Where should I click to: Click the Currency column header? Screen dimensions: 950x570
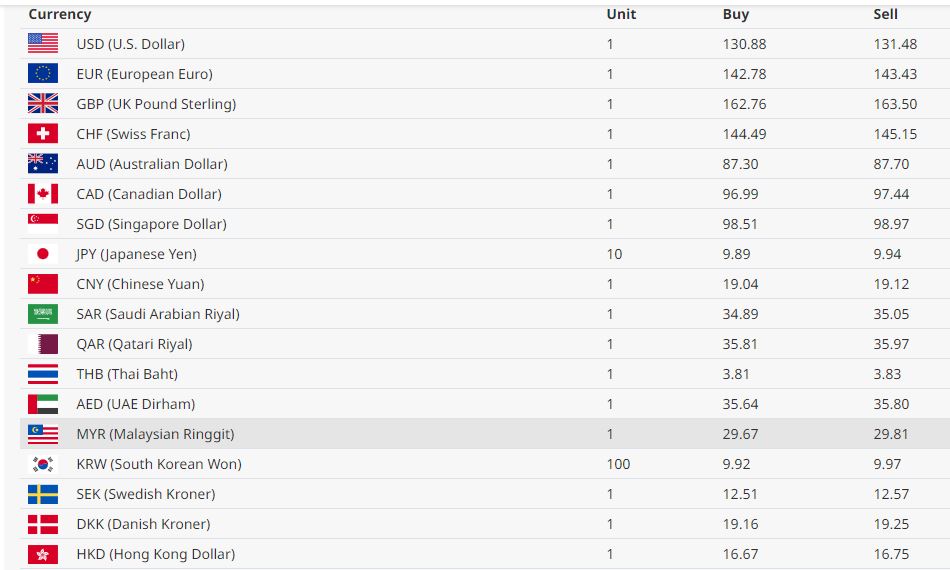(60, 14)
